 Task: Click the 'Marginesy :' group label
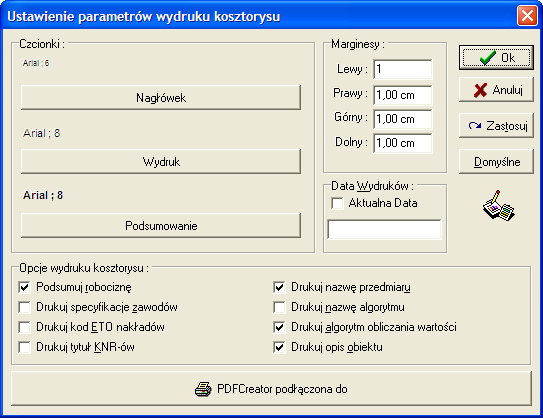click(358, 44)
